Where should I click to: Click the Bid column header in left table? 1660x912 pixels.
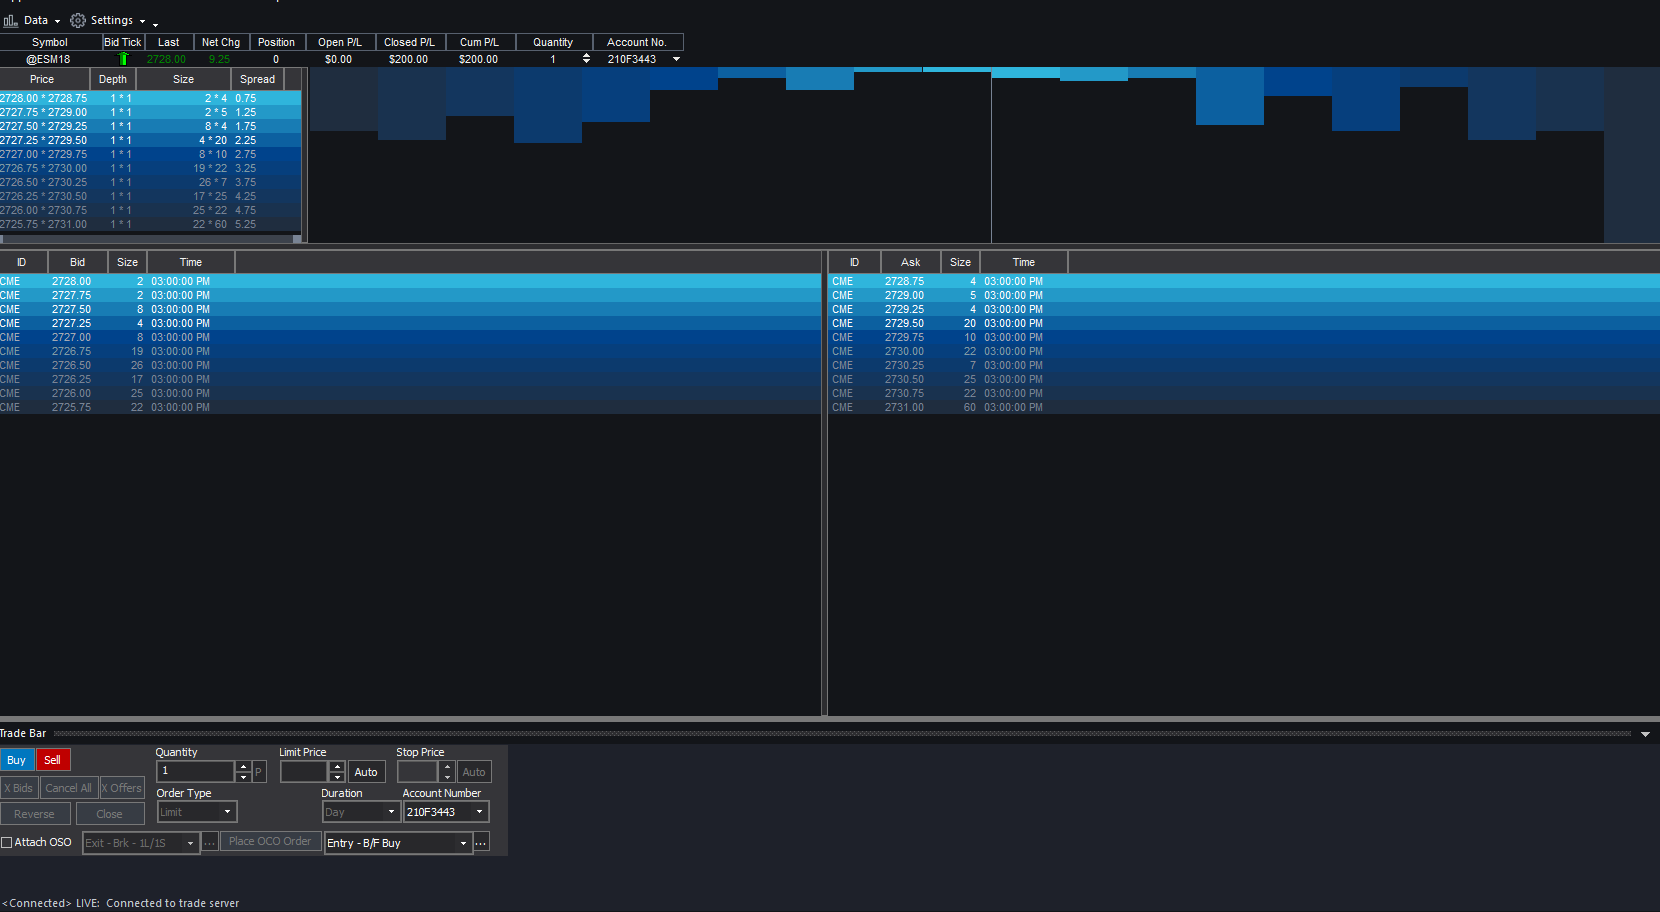(x=78, y=262)
